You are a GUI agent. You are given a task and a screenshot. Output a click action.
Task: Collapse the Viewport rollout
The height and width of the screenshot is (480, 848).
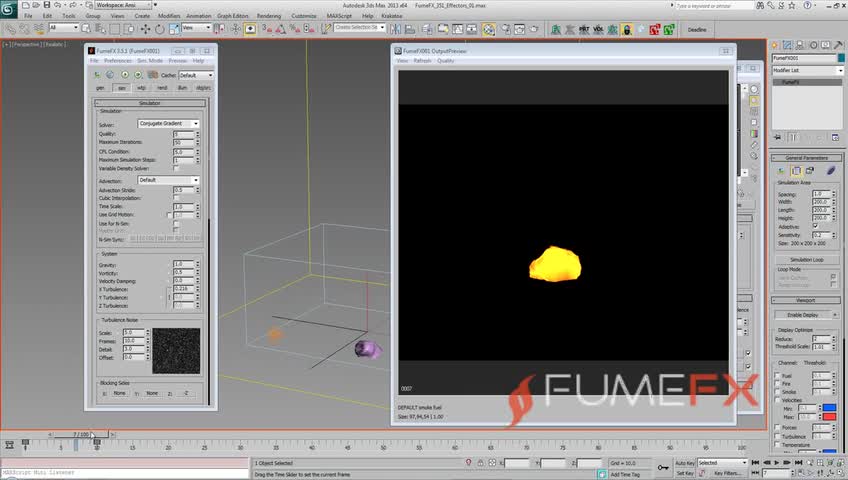pos(806,300)
